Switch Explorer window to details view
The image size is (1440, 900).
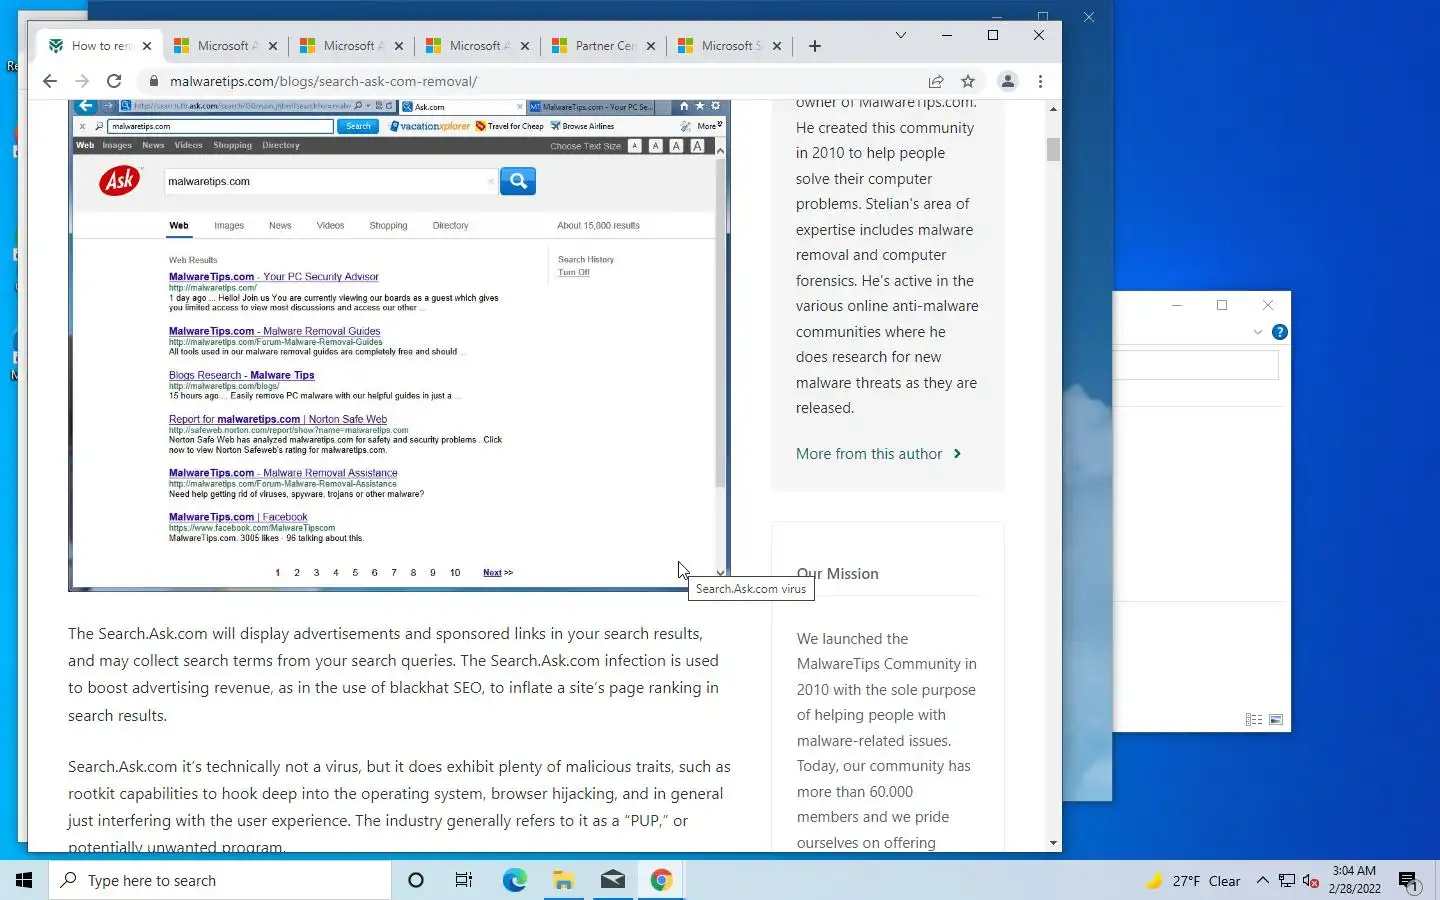point(1254,720)
